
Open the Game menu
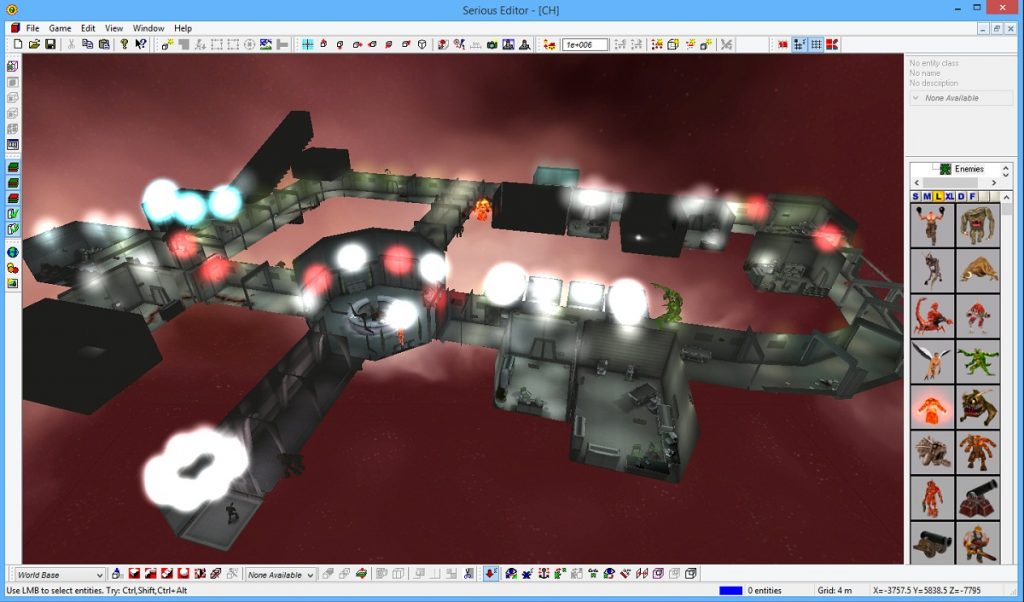pyautogui.click(x=58, y=27)
